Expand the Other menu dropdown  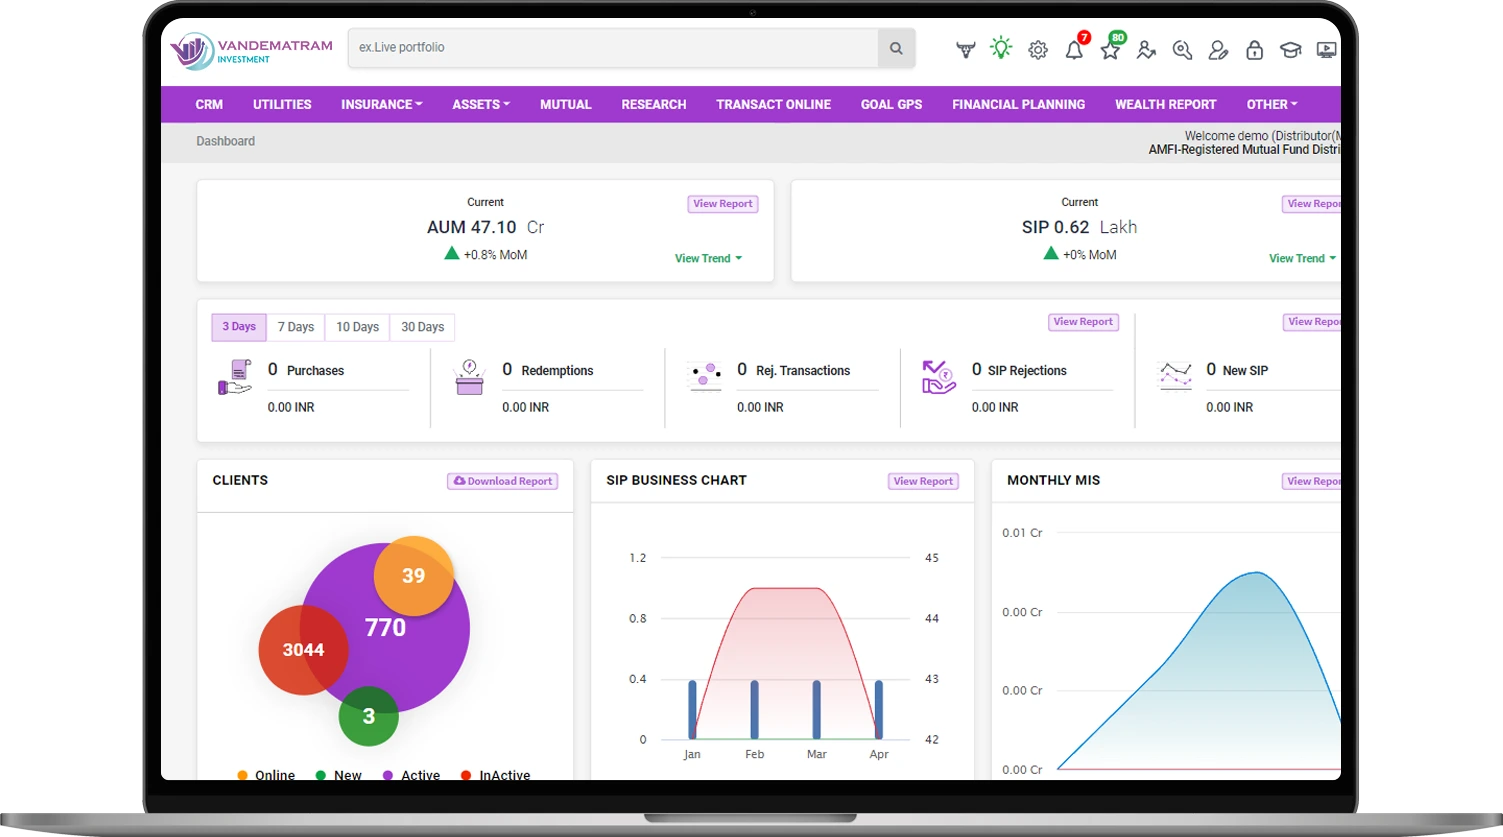tap(1272, 104)
